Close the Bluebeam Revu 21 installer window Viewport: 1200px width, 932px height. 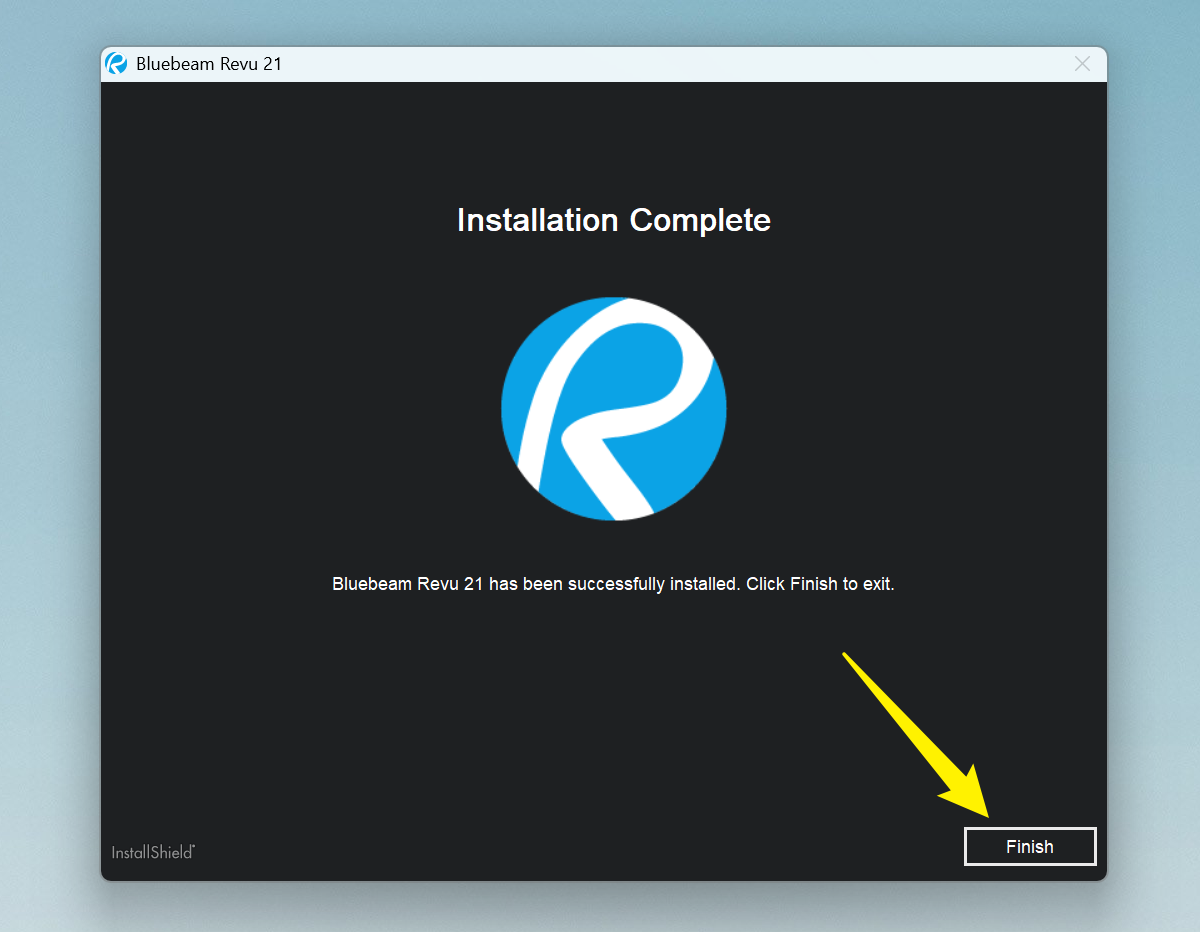click(x=1082, y=64)
